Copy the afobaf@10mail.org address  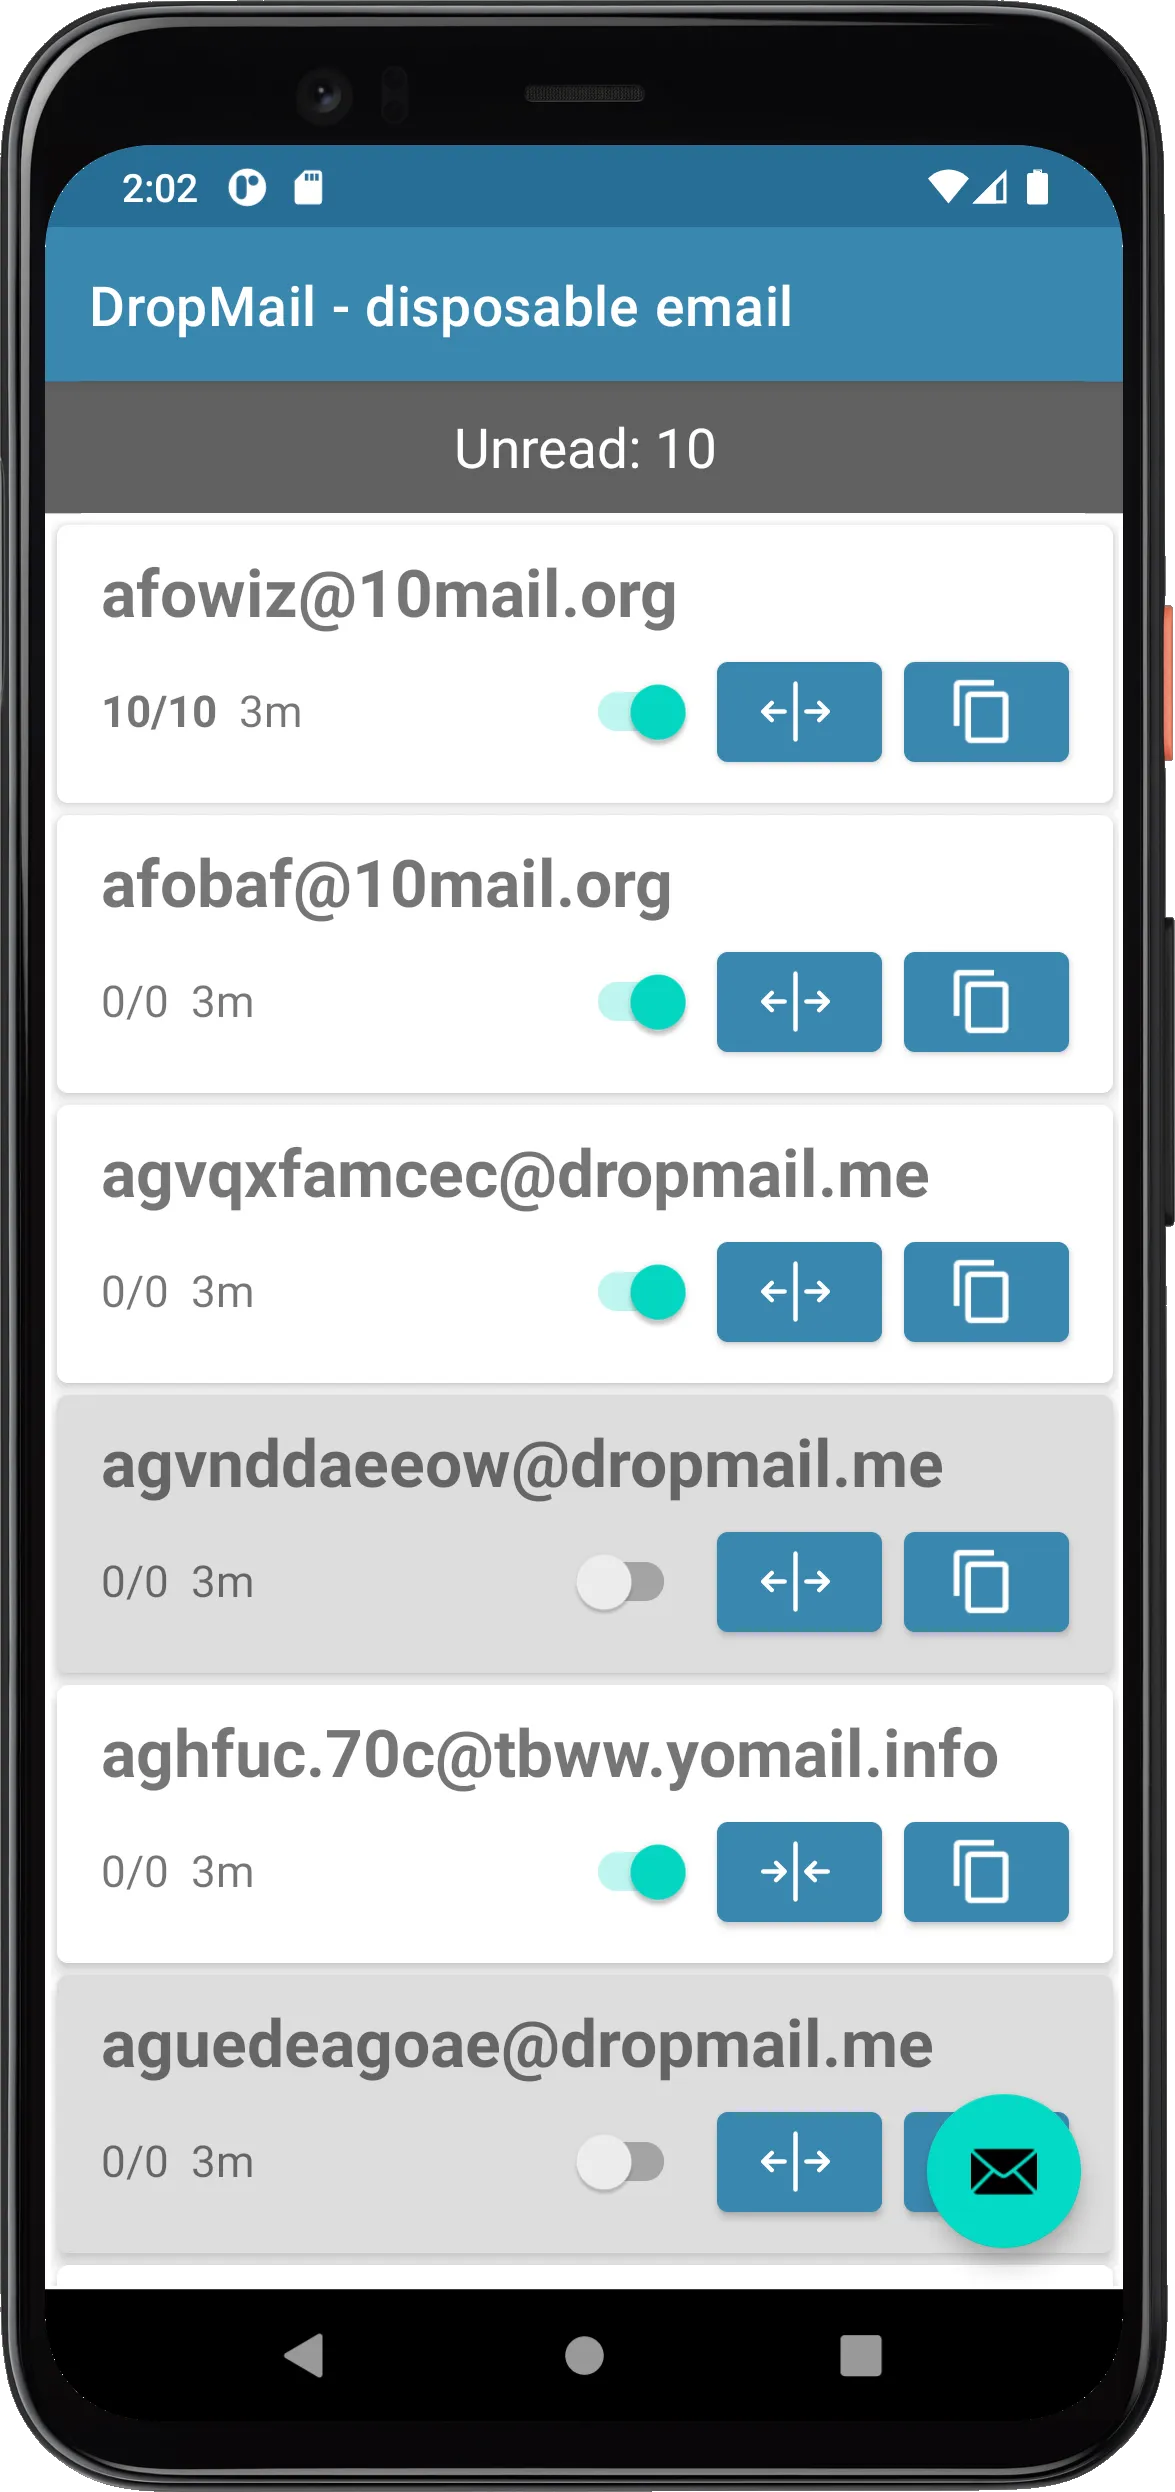pyautogui.click(x=986, y=1002)
